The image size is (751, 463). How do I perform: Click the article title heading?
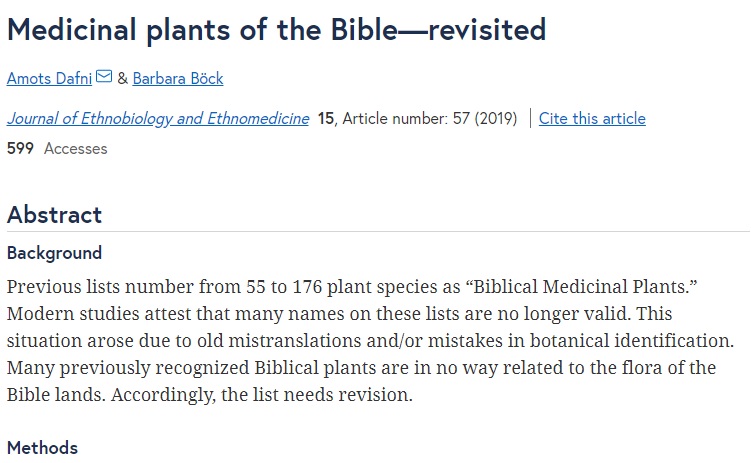(x=276, y=30)
